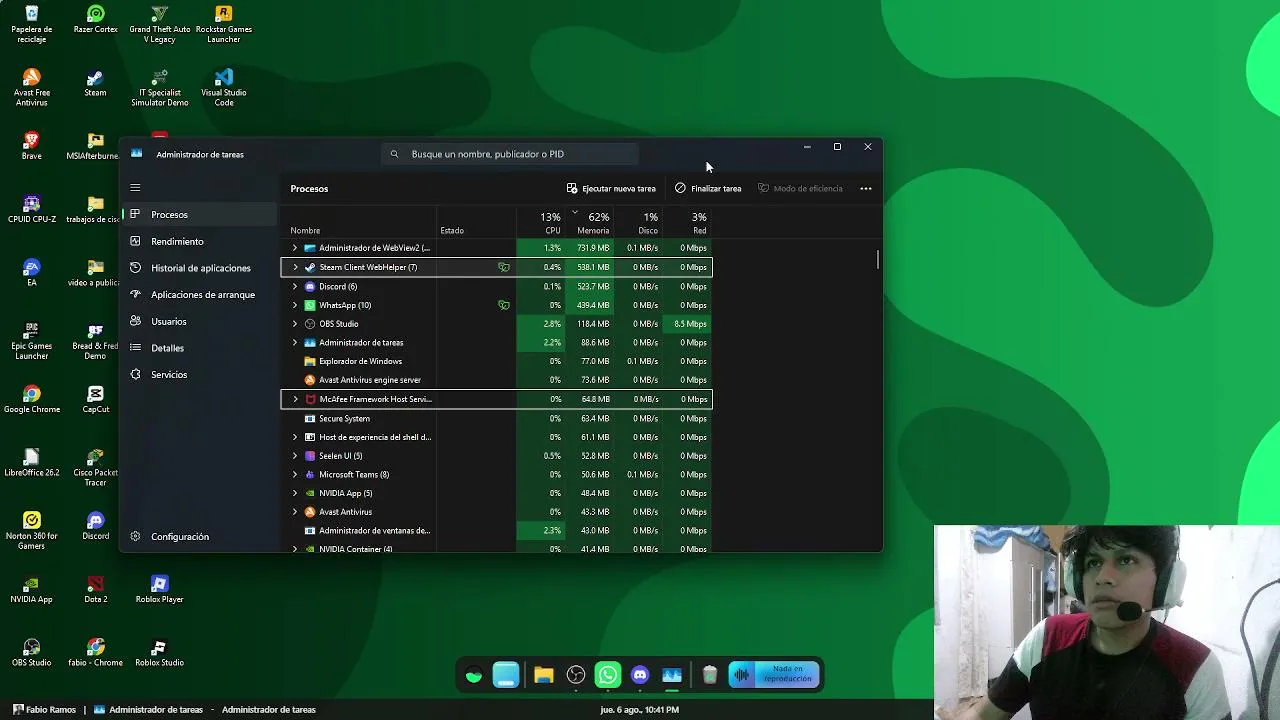Open Configuración in Task Manager sidebar
Screen dimensions: 1280x720
click(199, 536)
